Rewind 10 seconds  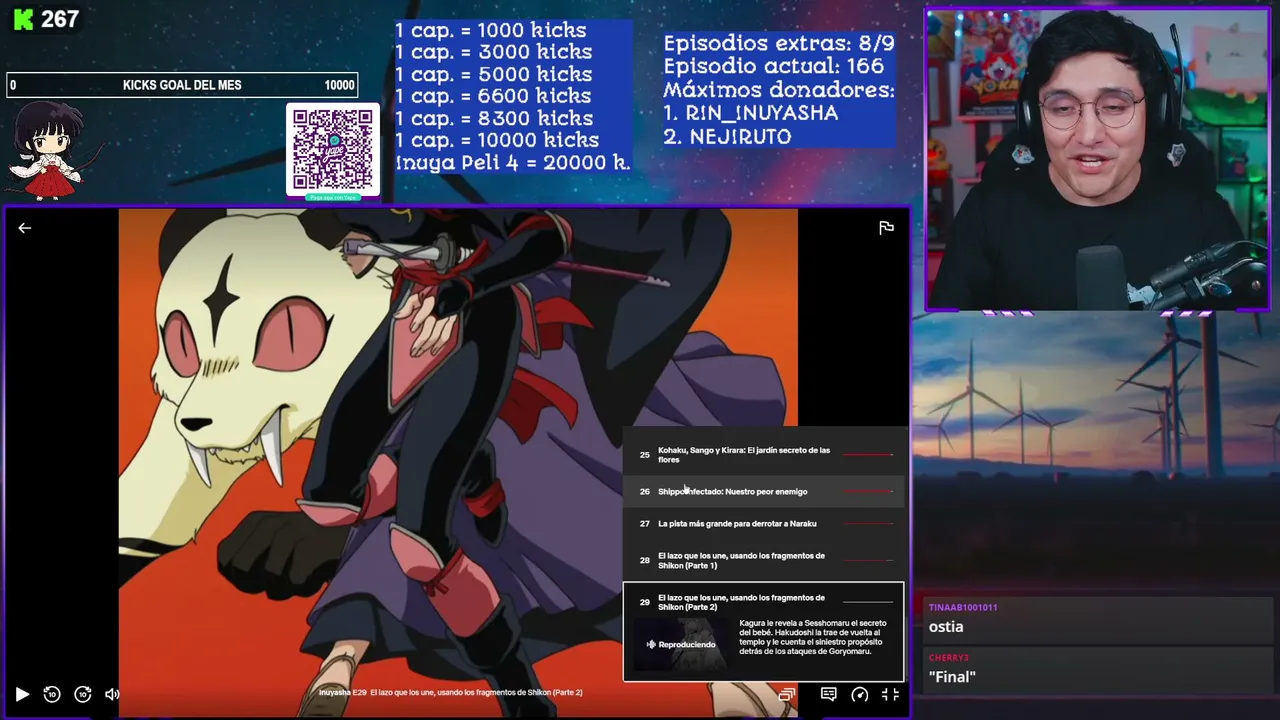52,694
